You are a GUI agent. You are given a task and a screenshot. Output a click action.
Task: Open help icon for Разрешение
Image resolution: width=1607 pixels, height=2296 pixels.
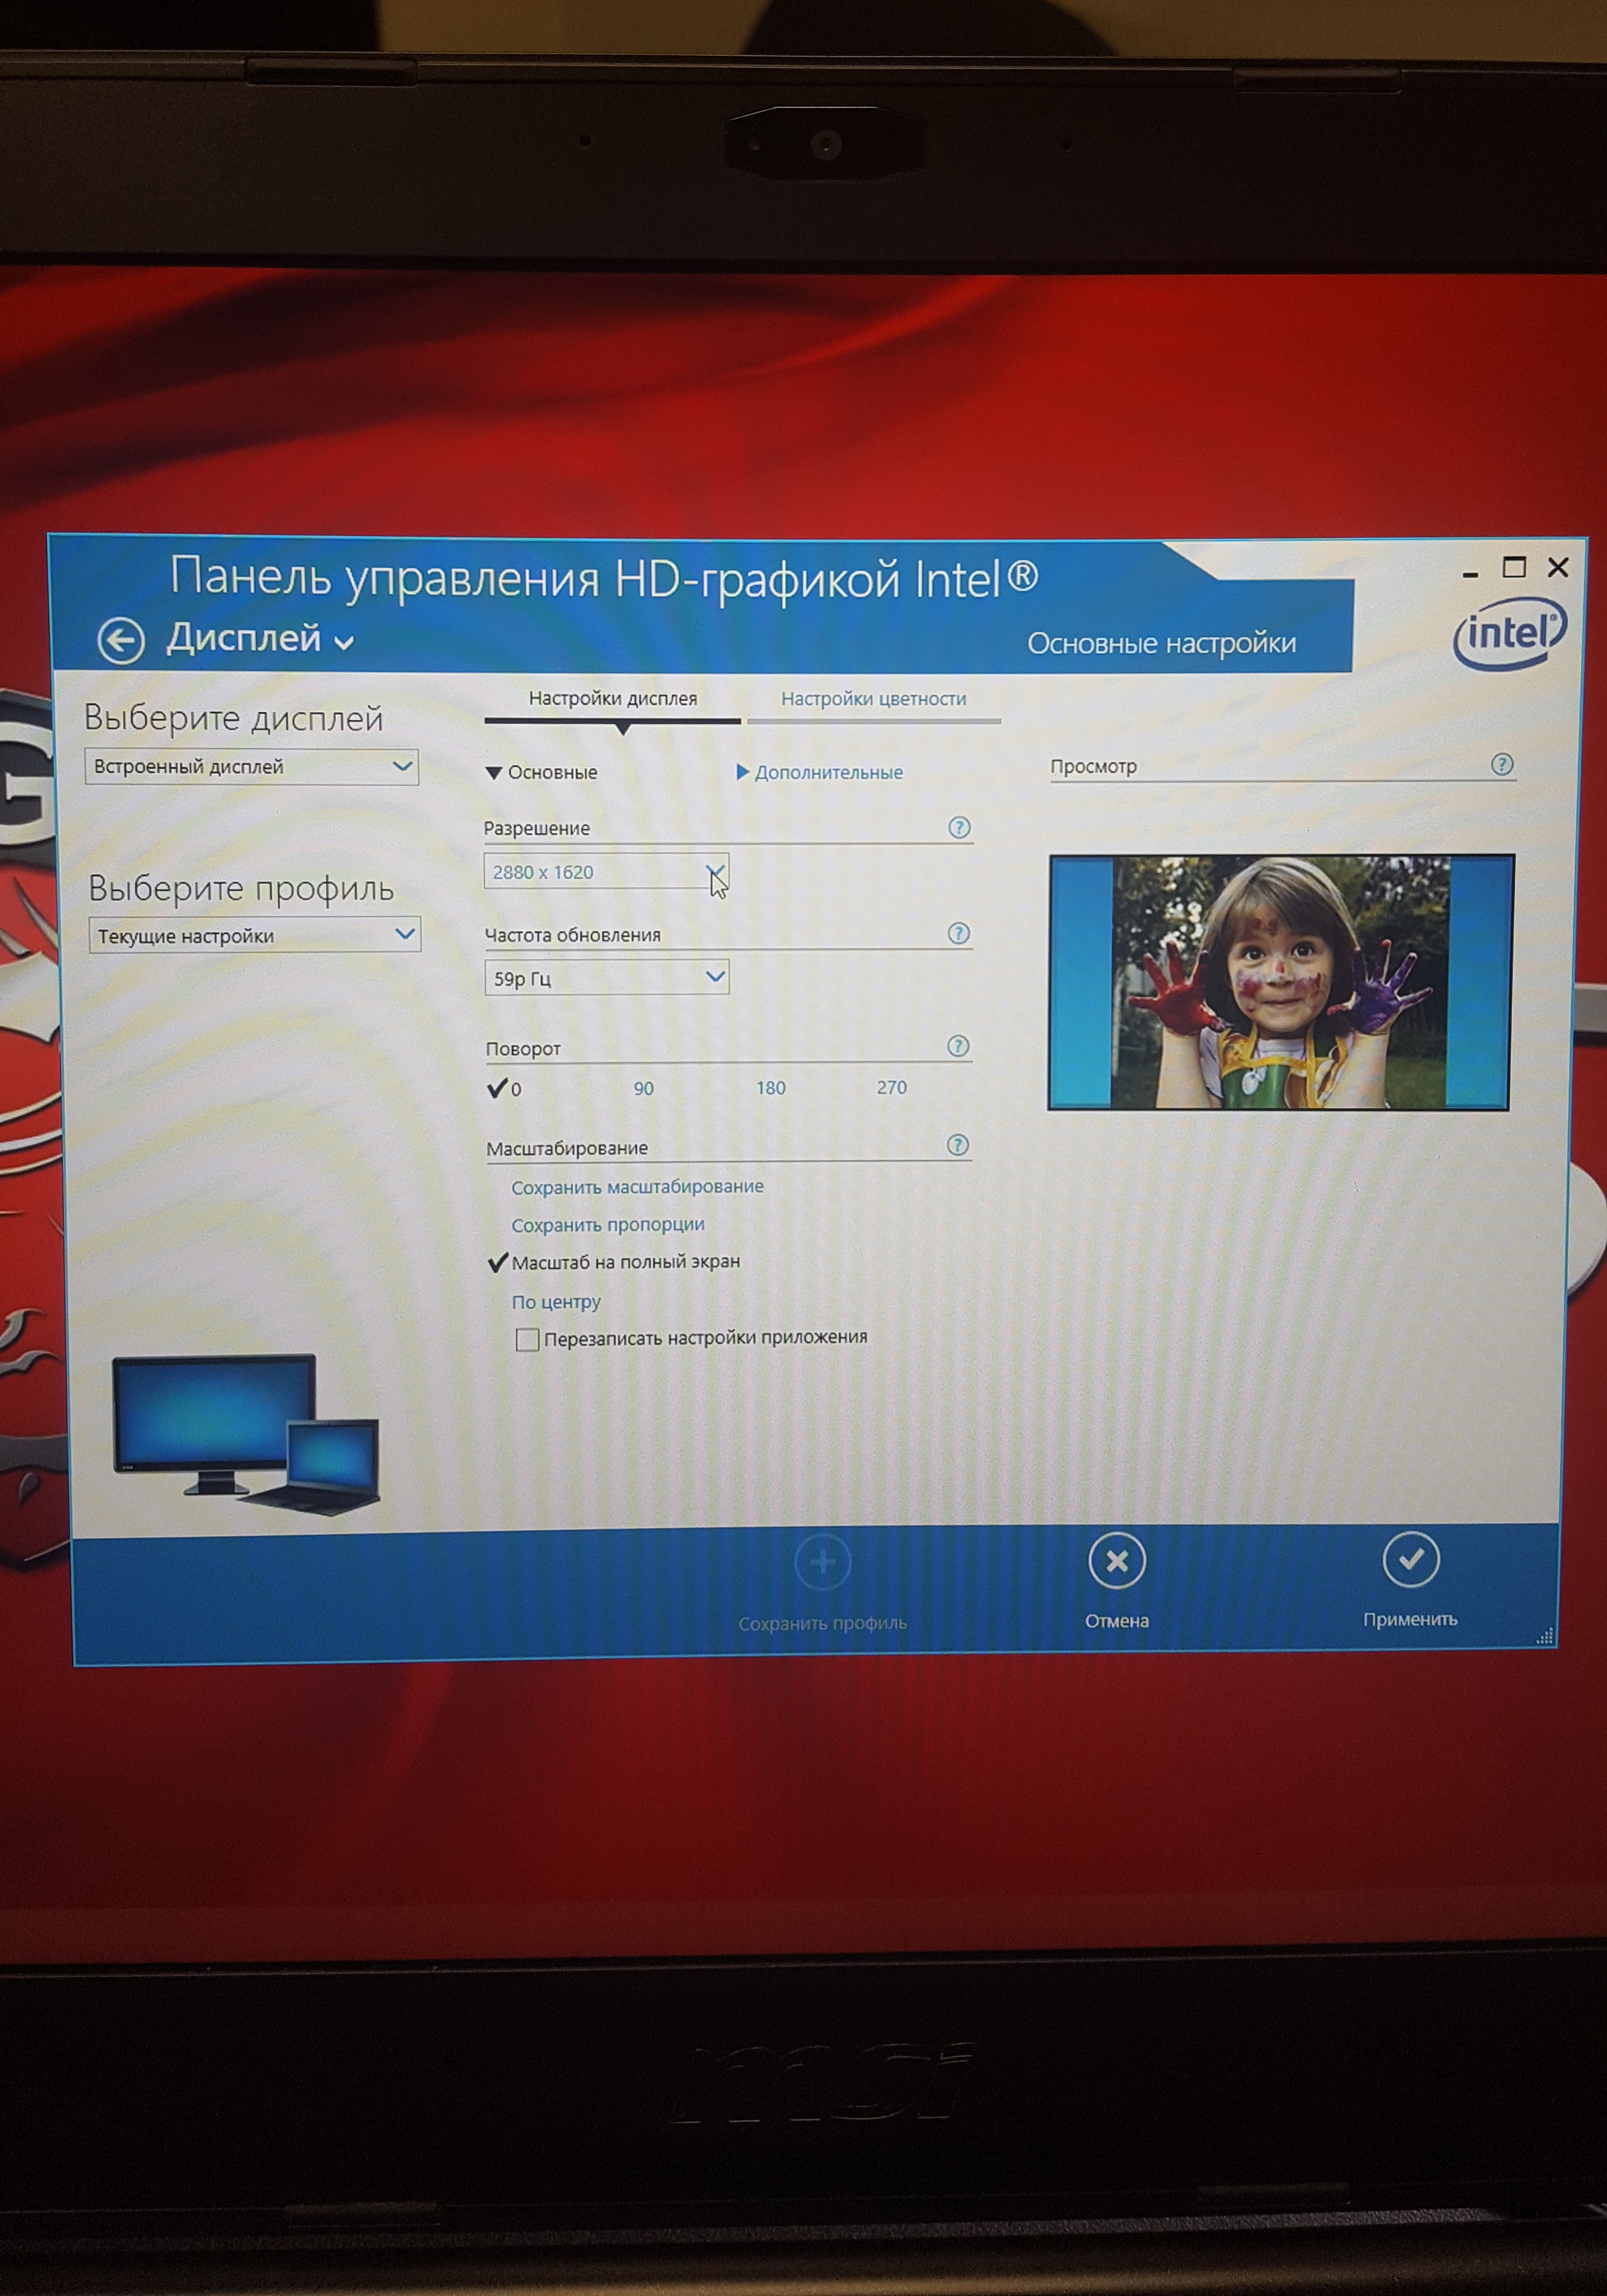click(959, 827)
